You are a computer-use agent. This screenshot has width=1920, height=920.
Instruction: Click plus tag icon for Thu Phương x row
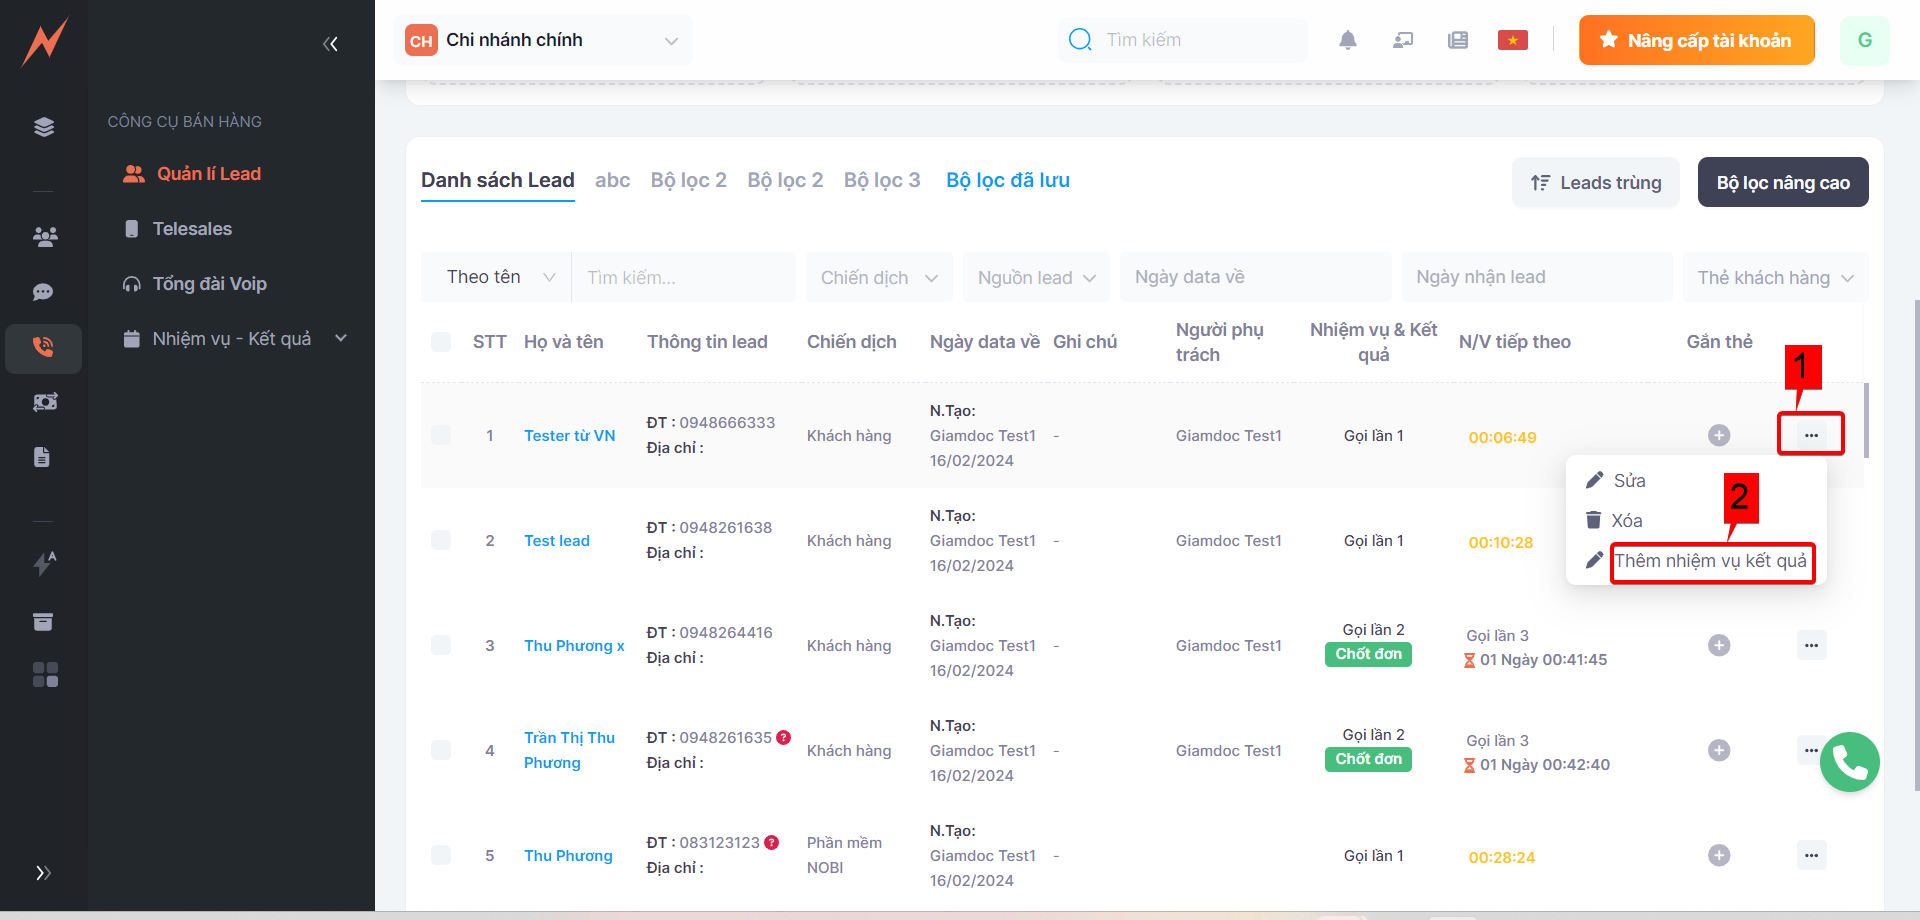click(x=1718, y=645)
